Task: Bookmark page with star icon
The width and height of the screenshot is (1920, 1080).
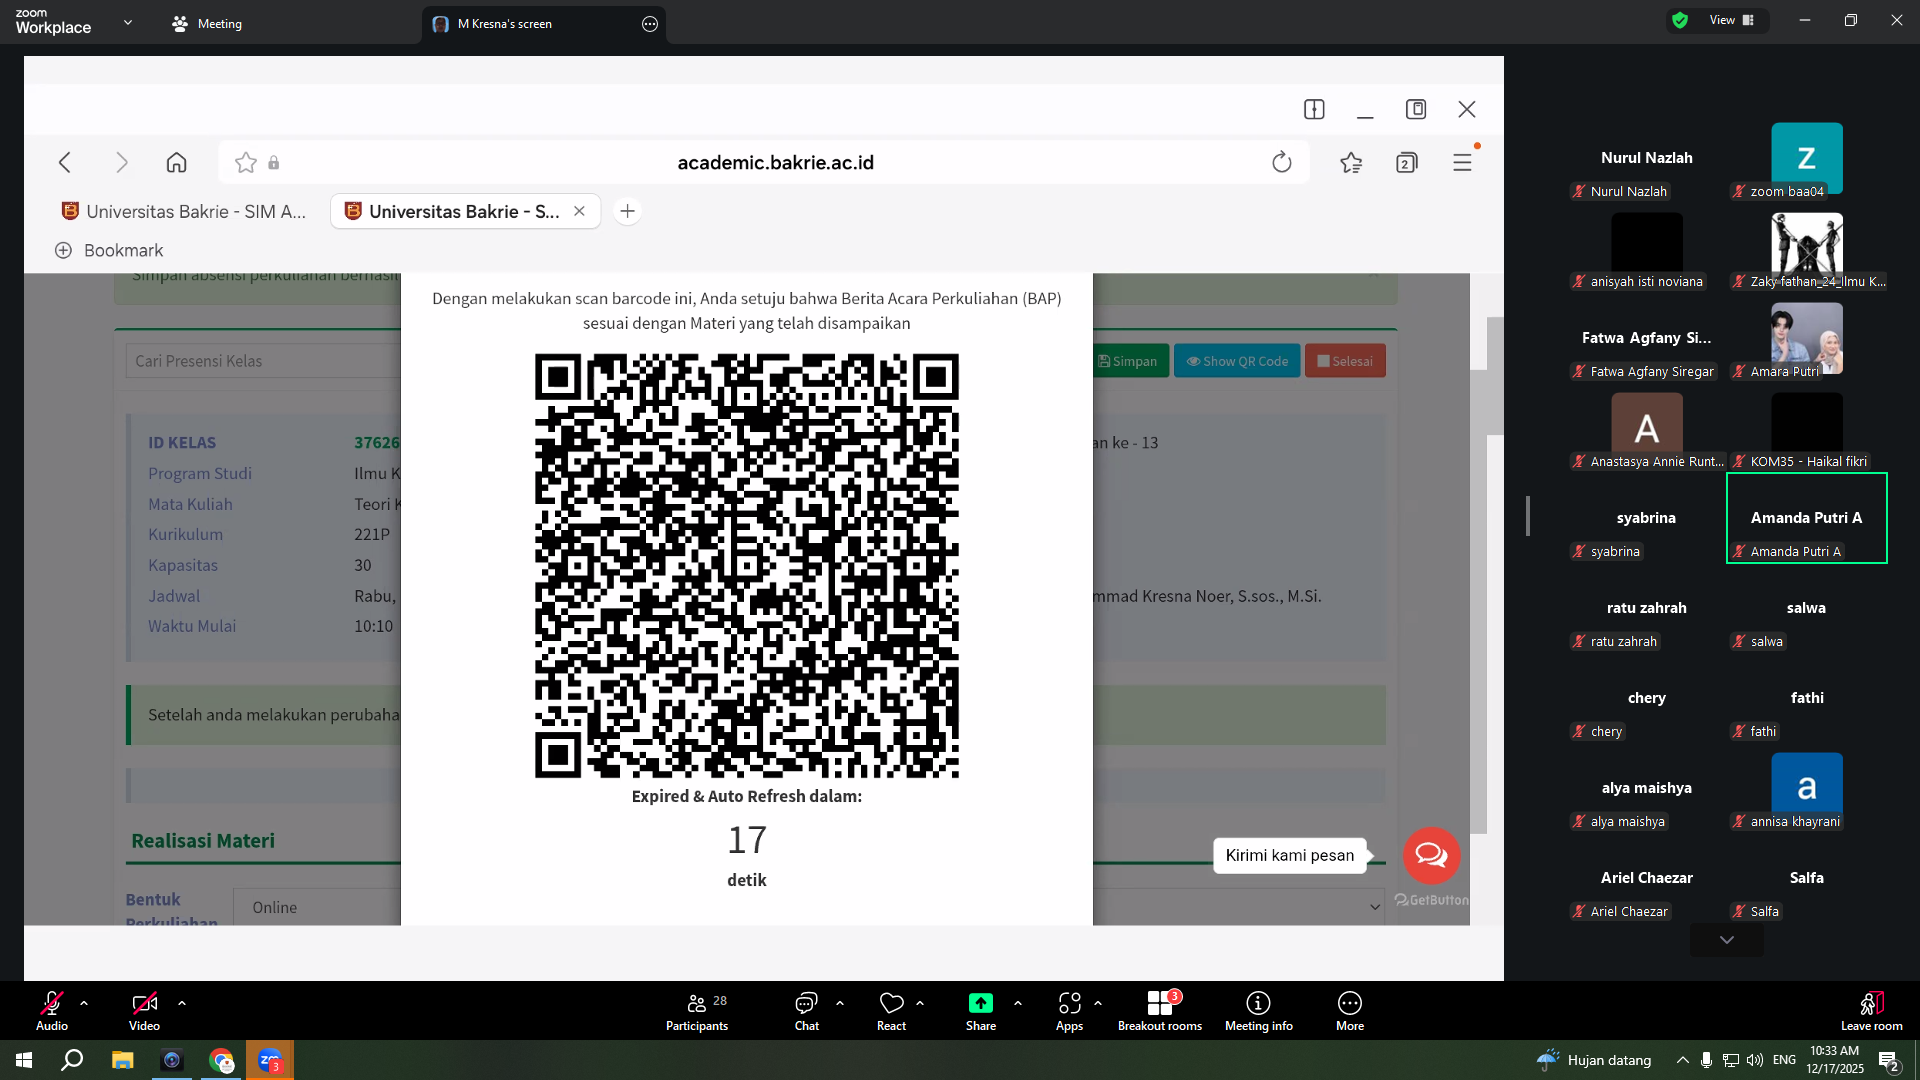Action: (x=246, y=162)
